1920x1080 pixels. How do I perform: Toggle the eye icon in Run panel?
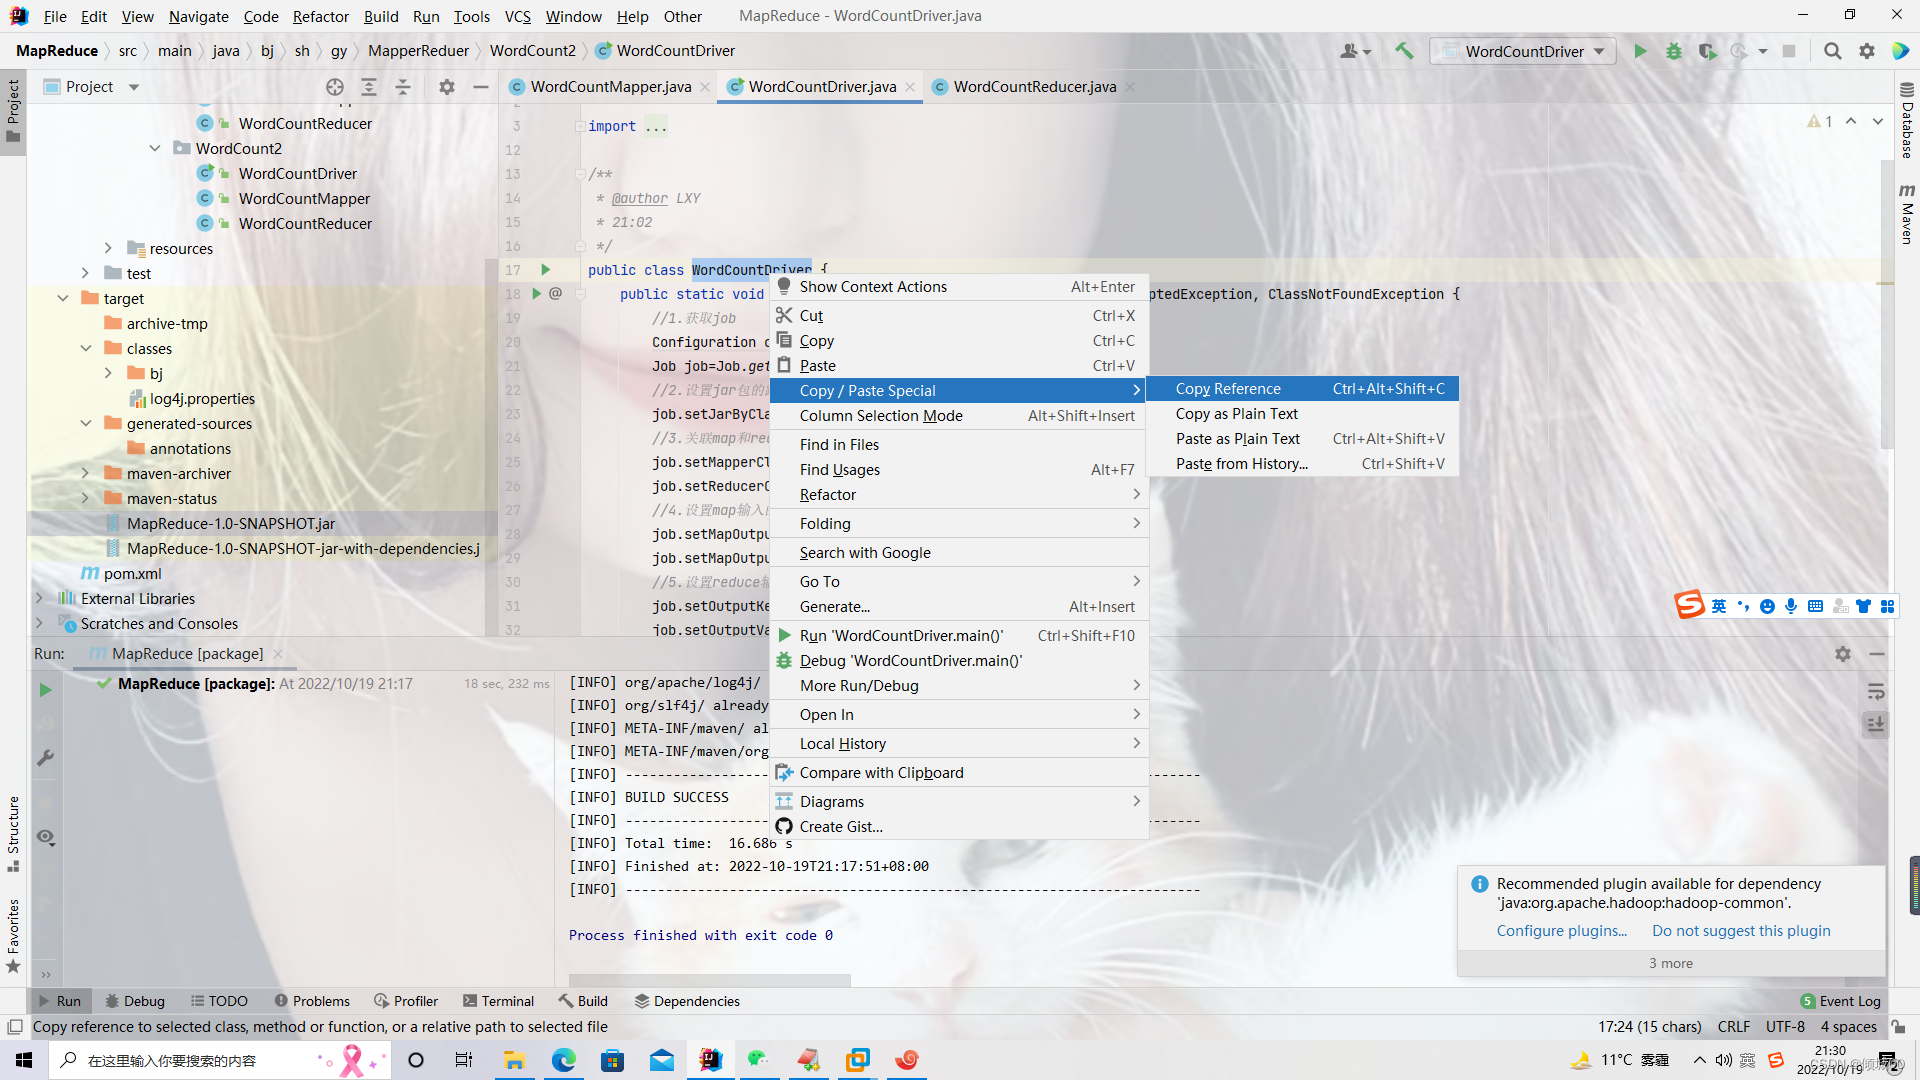[x=45, y=837]
